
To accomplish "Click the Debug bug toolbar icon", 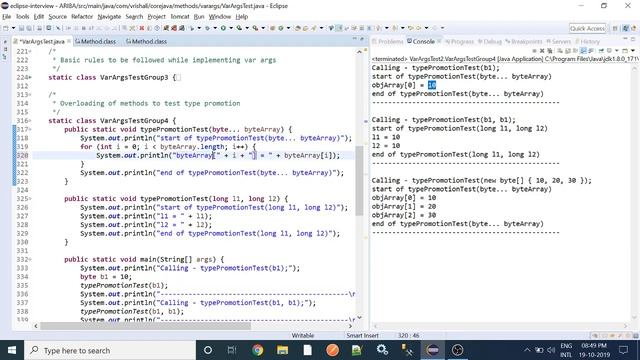I will 207,28.
